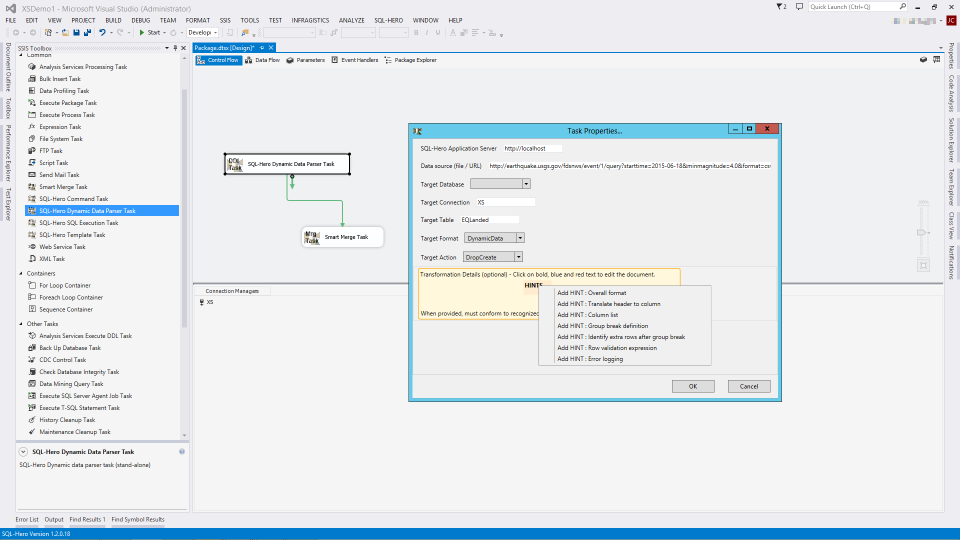The image size is (960, 540).
Task: Open Target Database dropdown
Action: [526, 184]
